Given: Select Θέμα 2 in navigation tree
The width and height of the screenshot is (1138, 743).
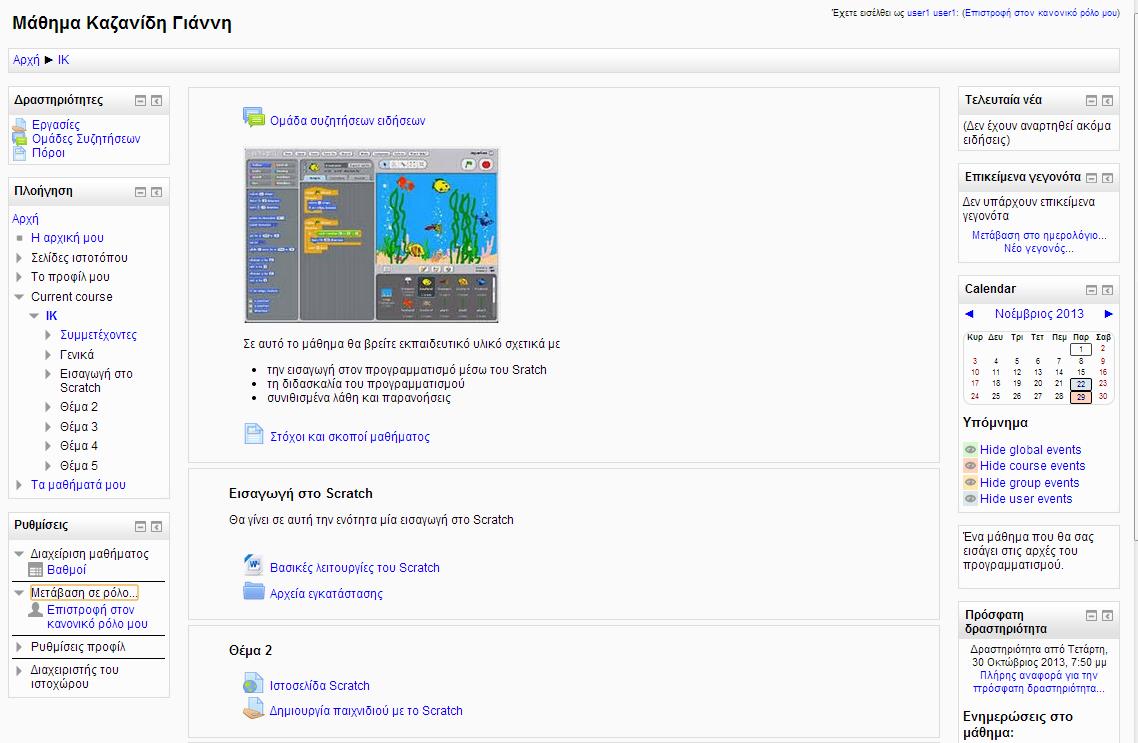Looking at the screenshot, I should 78,406.
